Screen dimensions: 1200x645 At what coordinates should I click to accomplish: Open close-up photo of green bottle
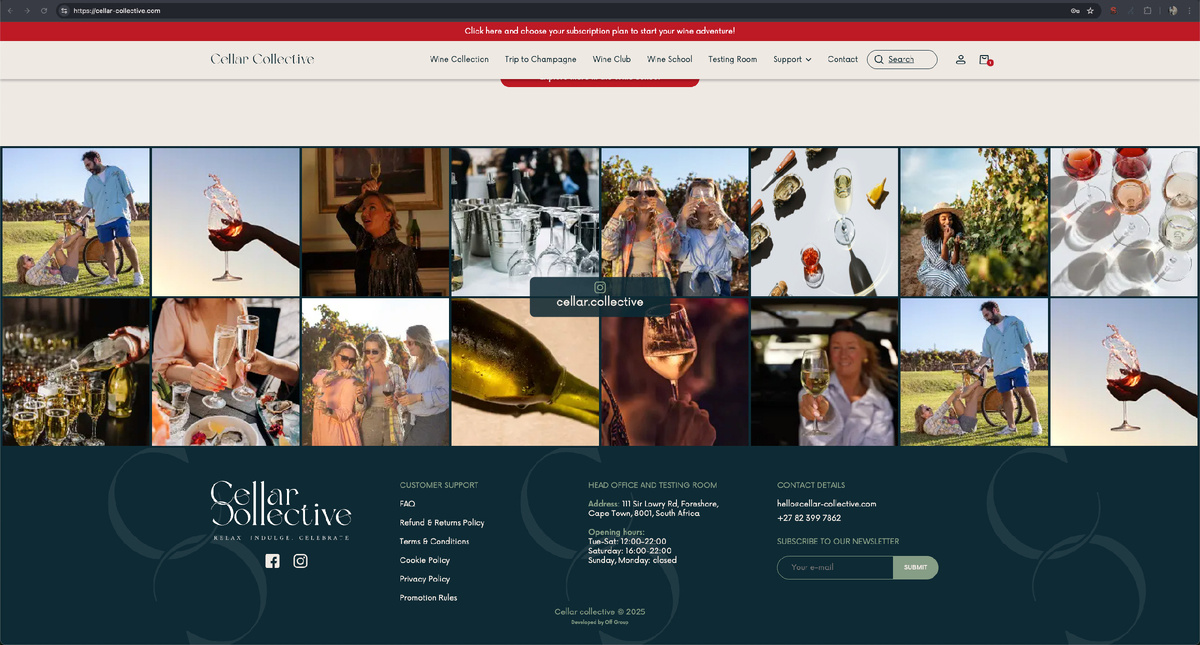click(525, 371)
